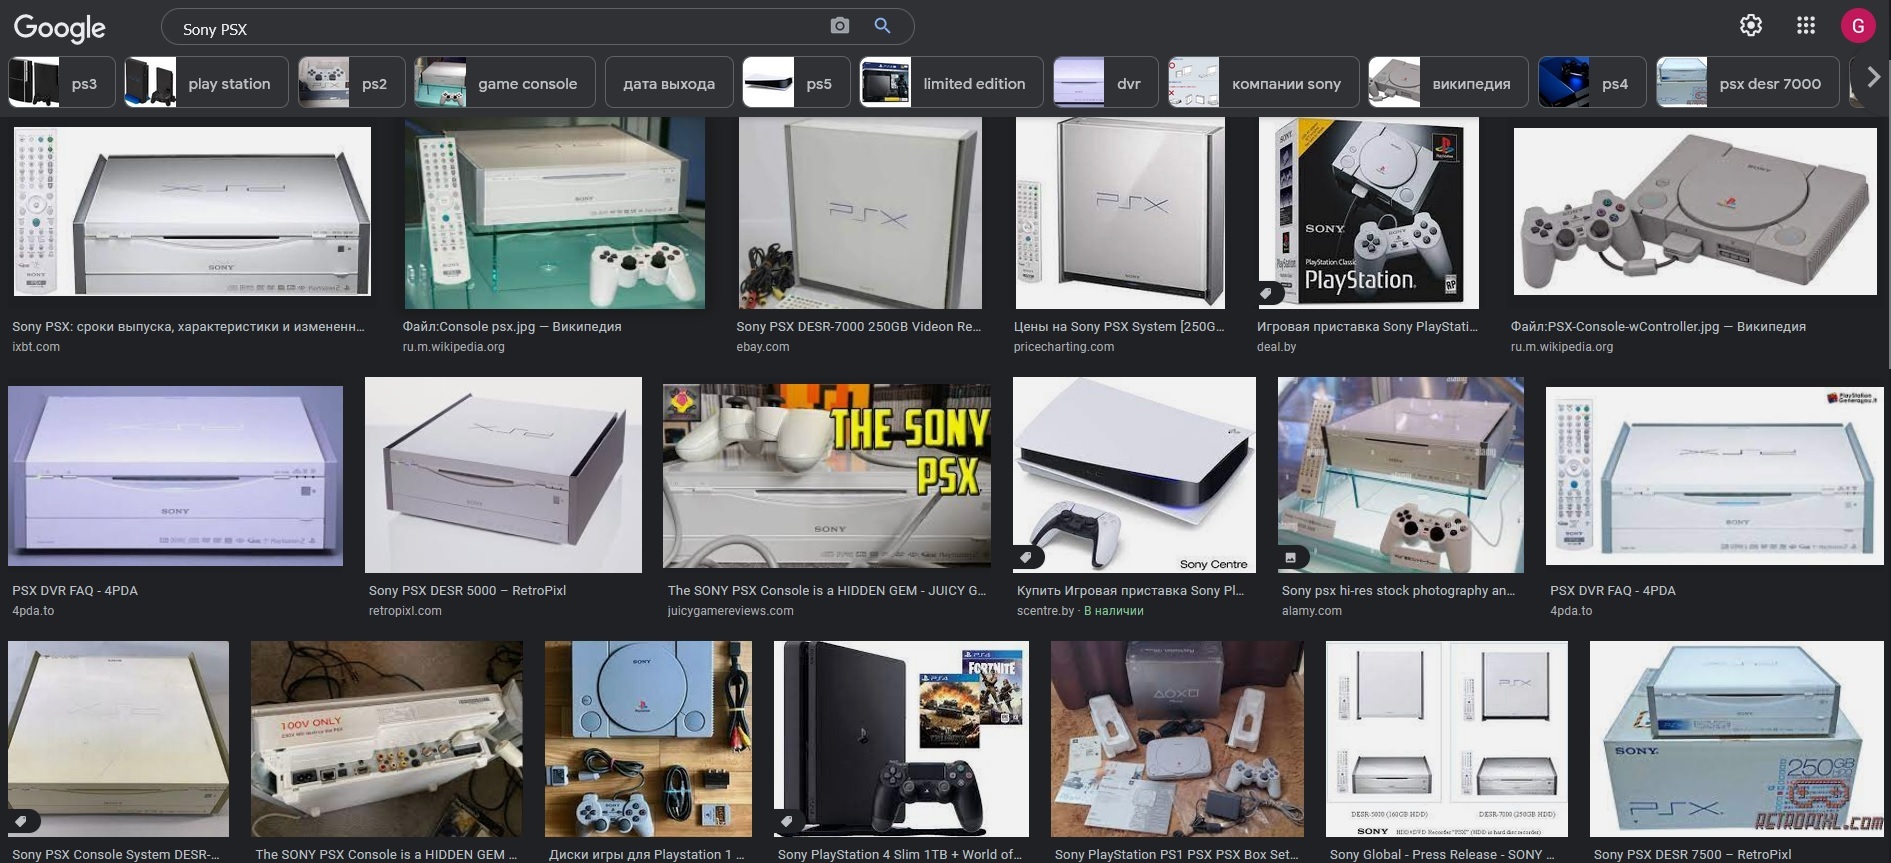Click the alamy licensable image badge

[1292, 557]
